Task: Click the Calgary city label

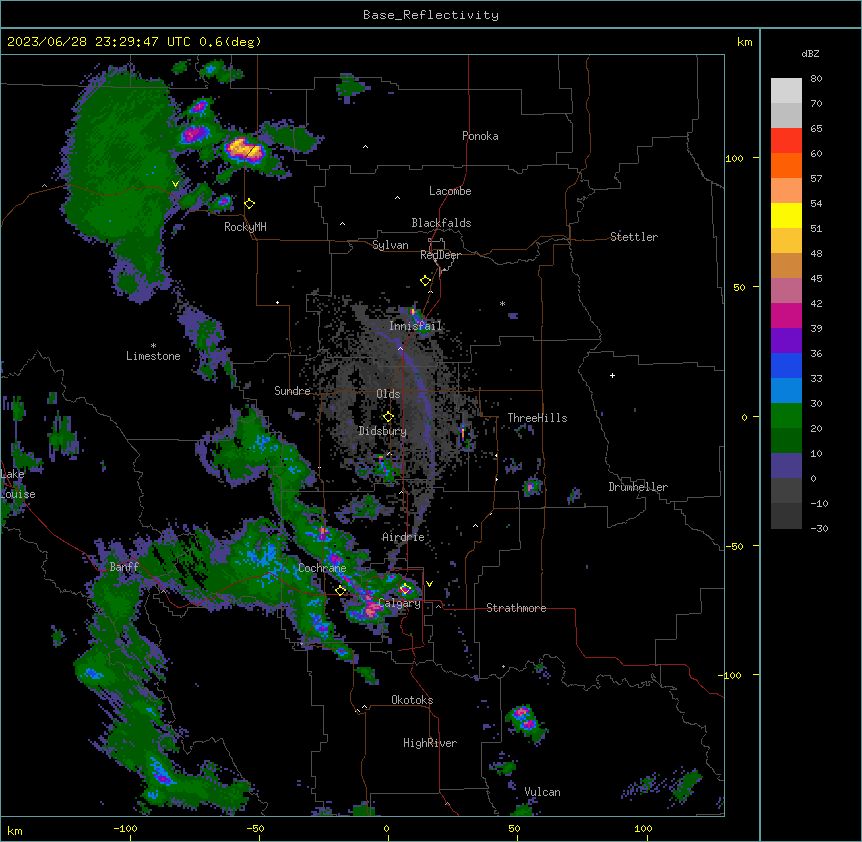Action: click(400, 603)
